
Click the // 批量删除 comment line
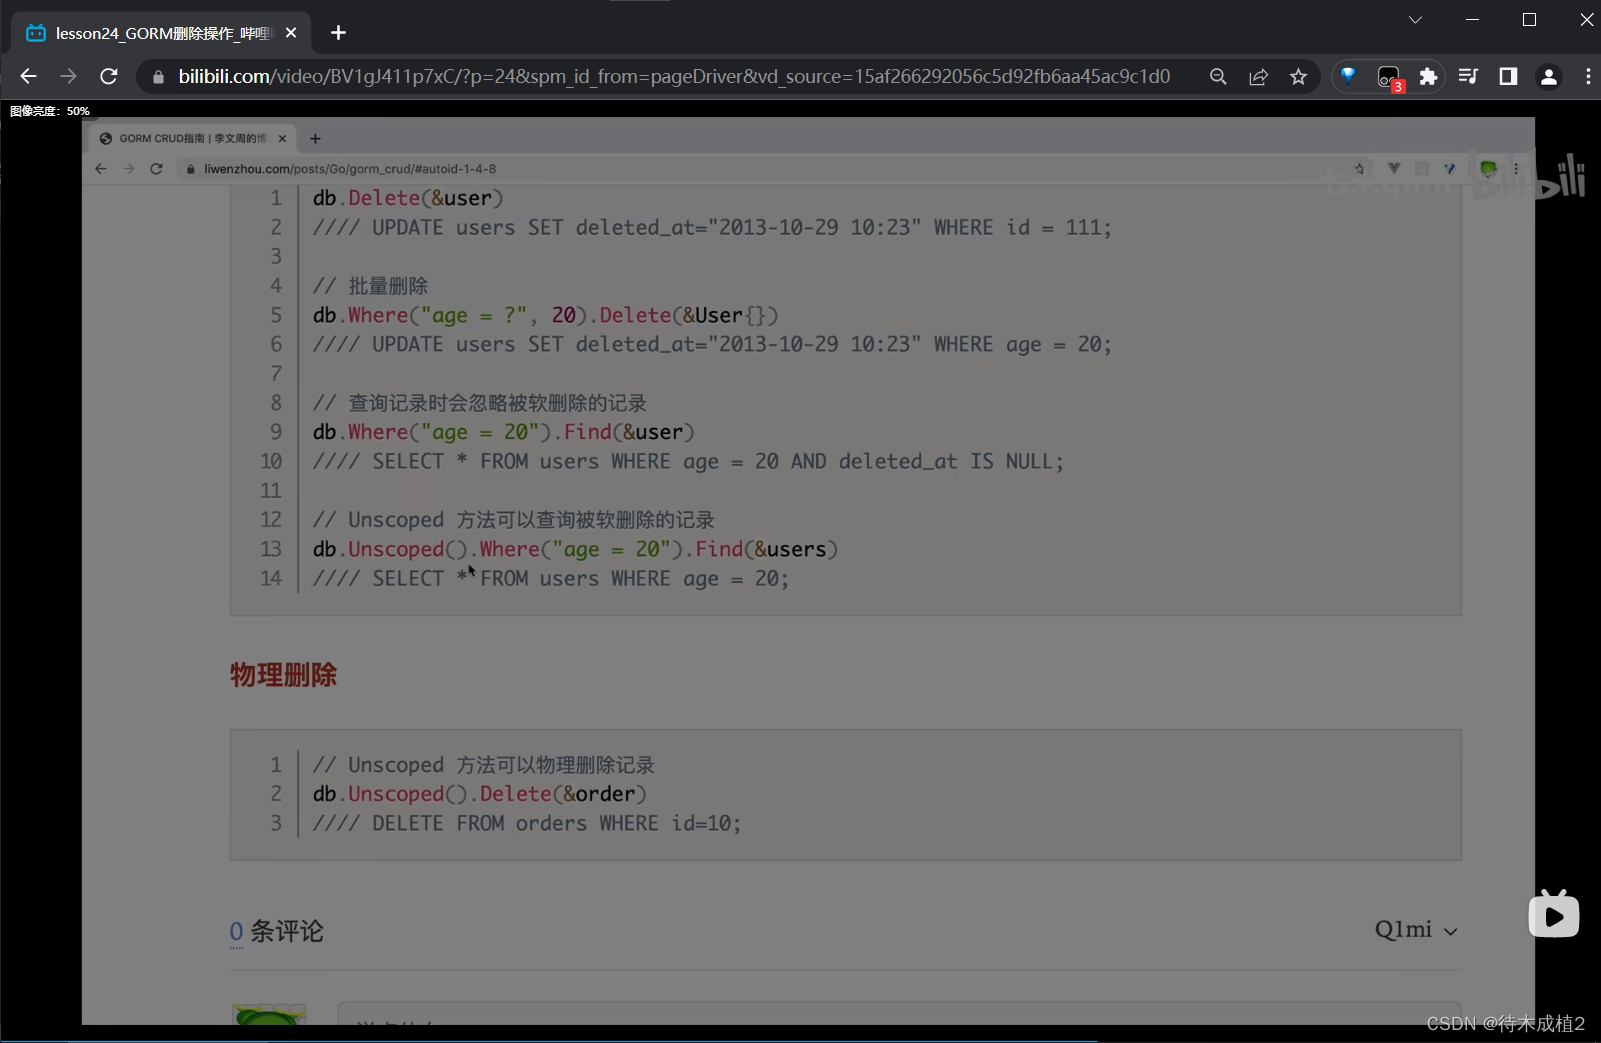tap(370, 286)
